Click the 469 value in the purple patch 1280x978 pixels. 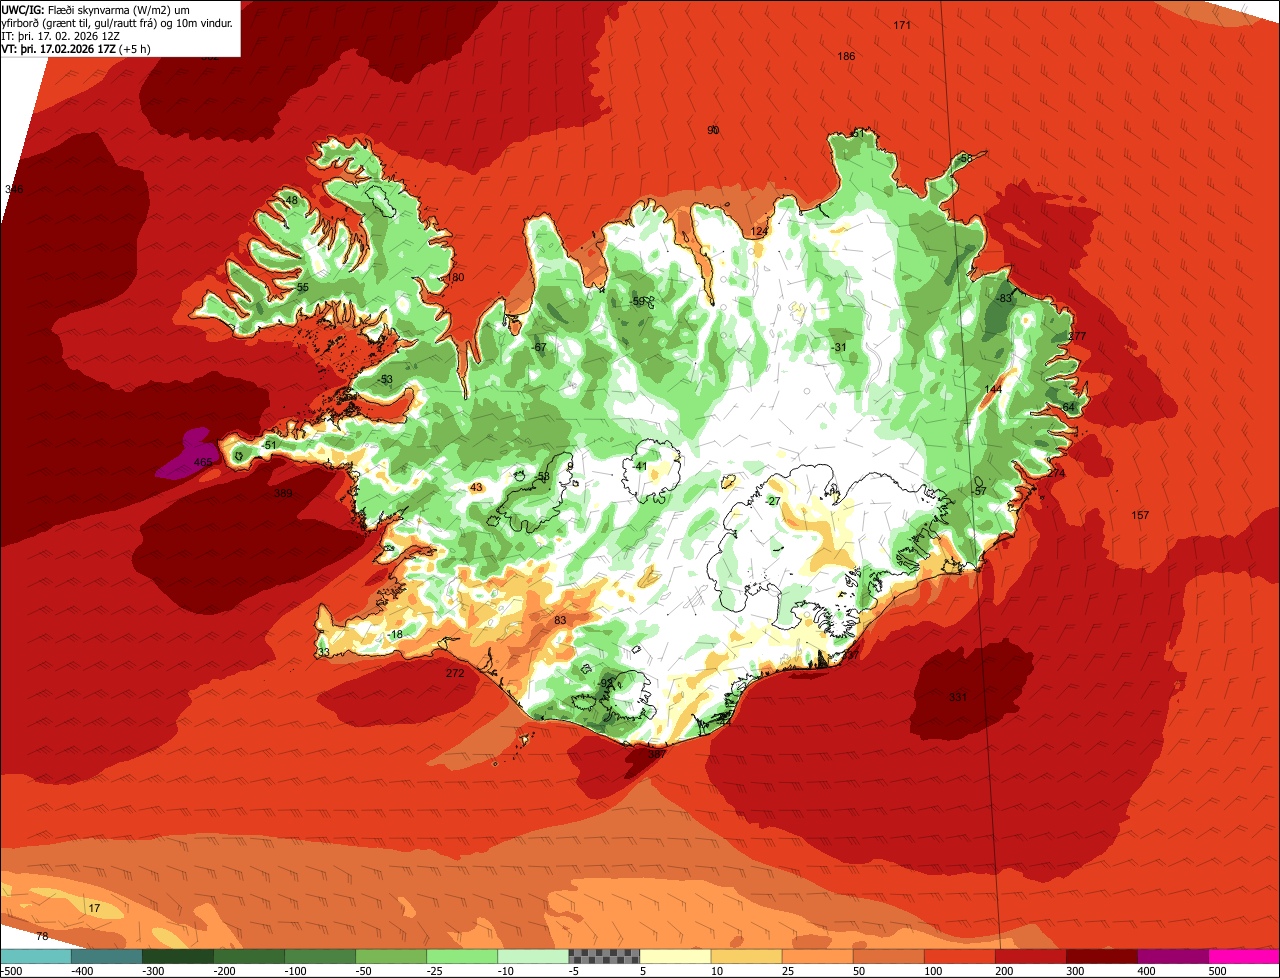pos(203,463)
